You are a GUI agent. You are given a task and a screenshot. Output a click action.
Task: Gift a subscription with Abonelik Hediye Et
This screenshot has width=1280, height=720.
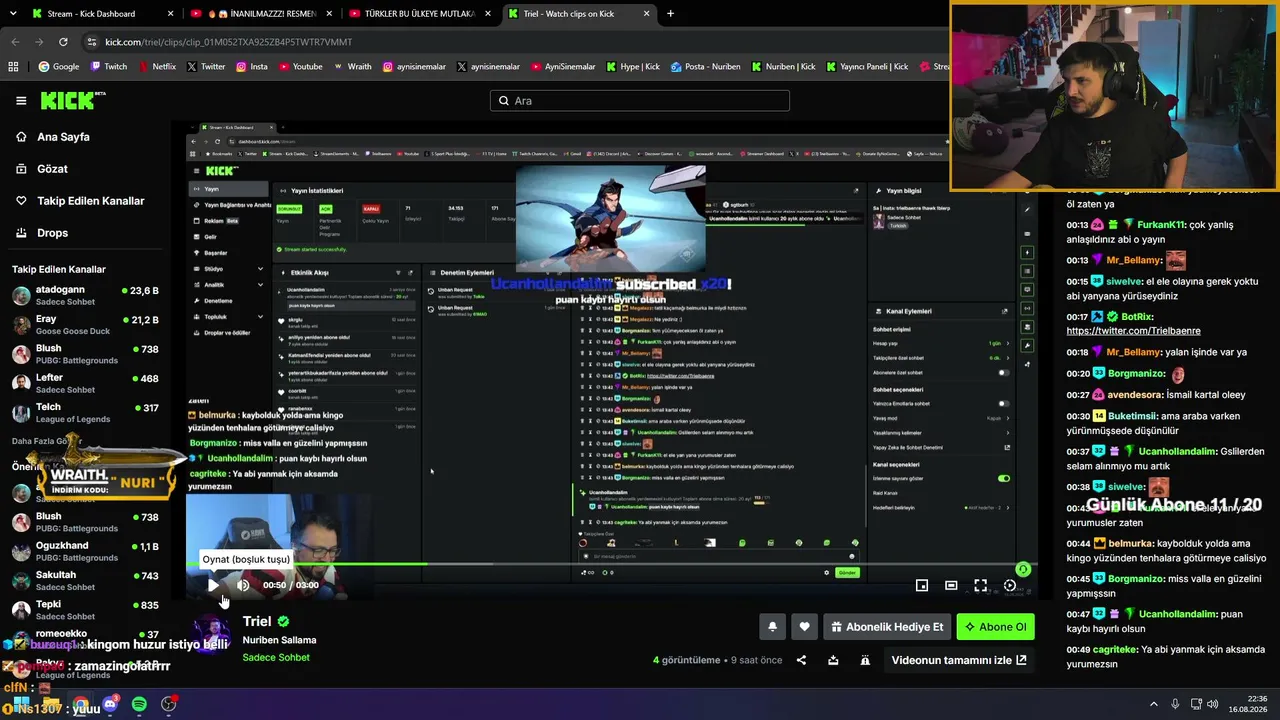pos(886,627)
